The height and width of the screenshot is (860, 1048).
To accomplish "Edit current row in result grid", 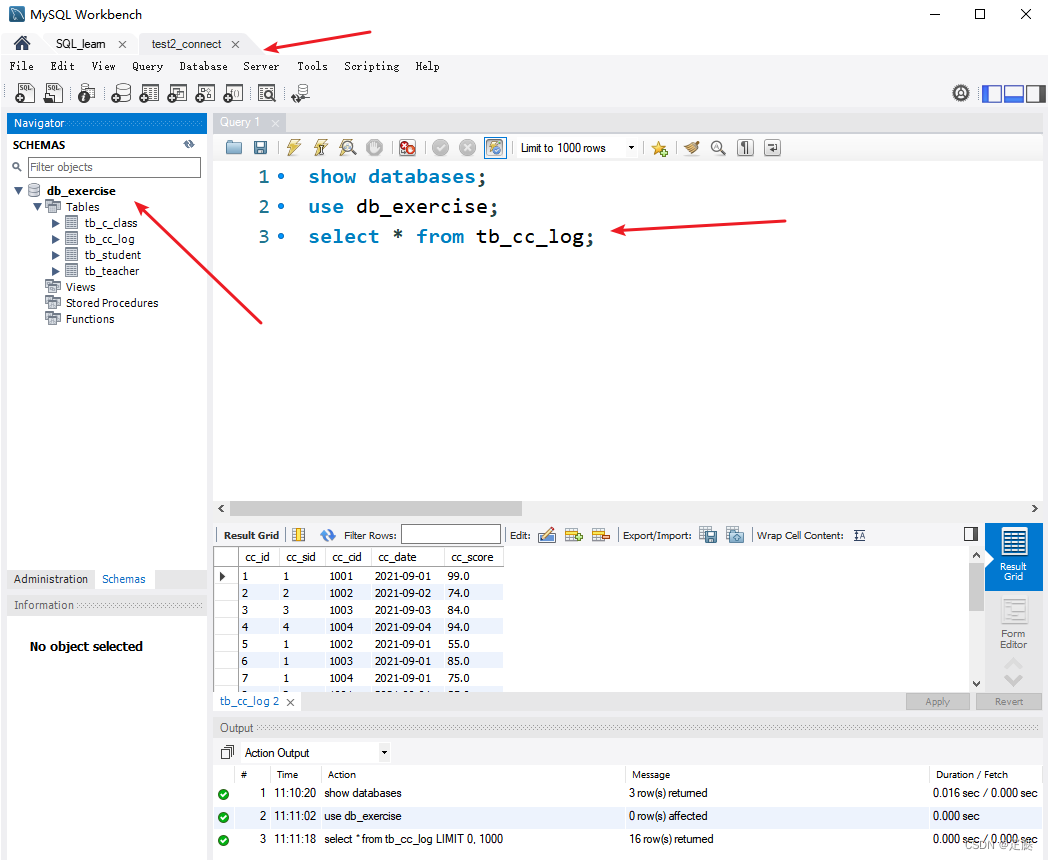I will tap(547, 535).
